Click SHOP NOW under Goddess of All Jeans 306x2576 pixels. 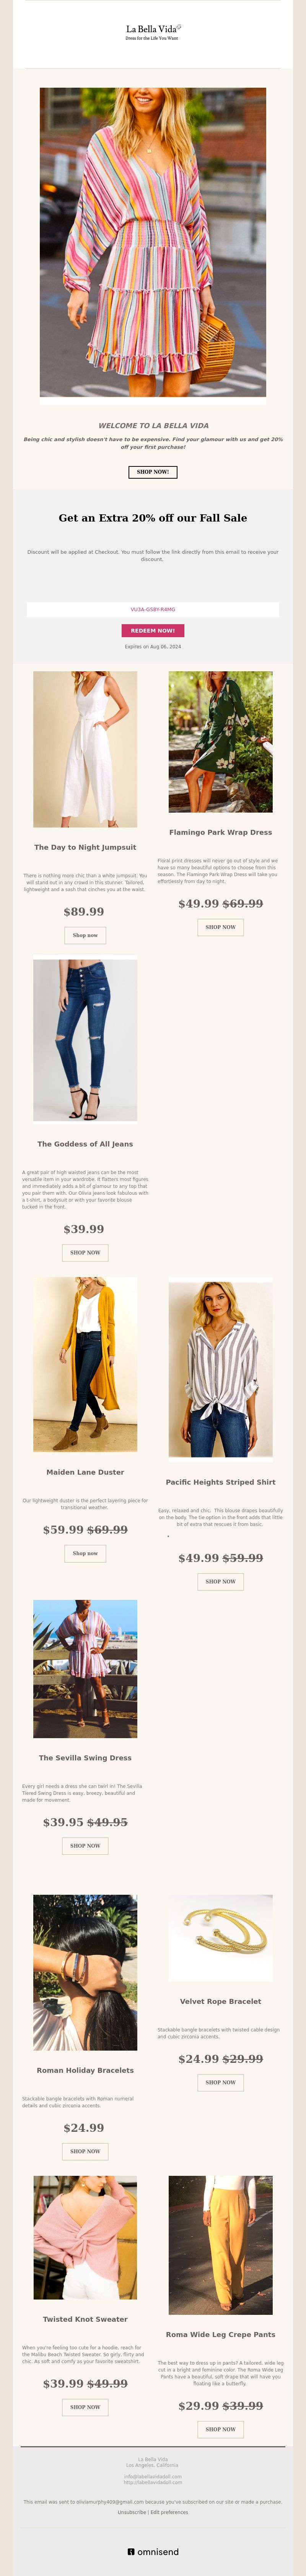click(85, 1252)
